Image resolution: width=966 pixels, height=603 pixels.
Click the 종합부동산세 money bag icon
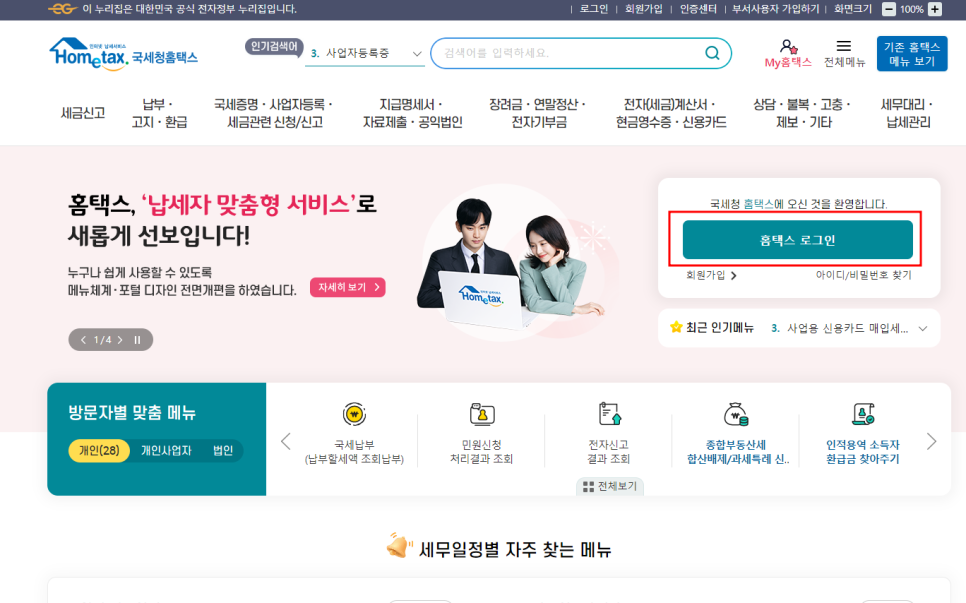[x=736, y=414]
